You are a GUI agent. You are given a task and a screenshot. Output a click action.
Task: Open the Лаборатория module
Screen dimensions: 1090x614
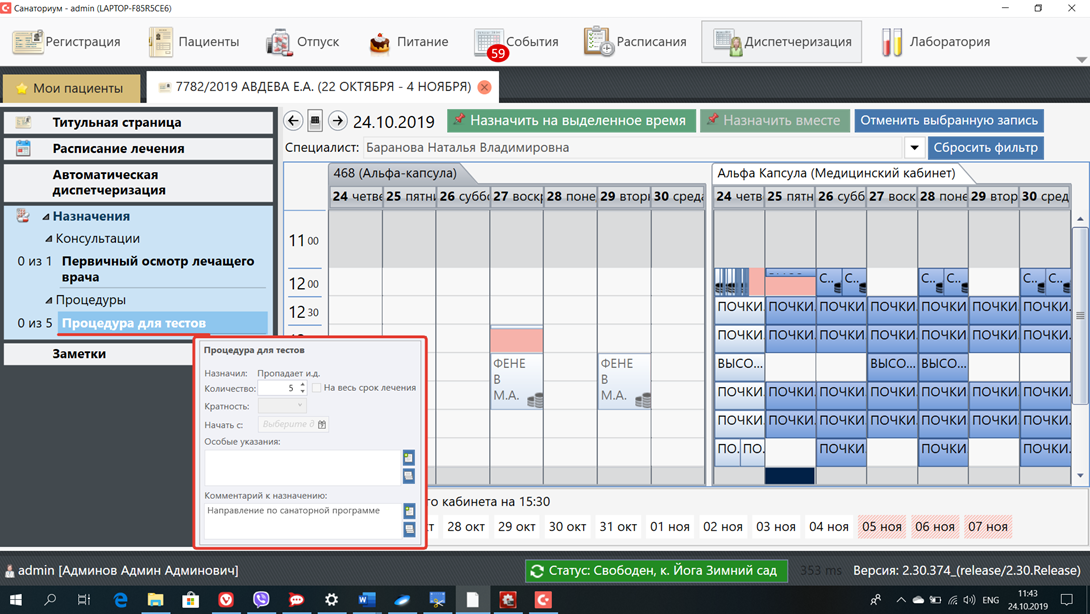(x=935, y=42)
